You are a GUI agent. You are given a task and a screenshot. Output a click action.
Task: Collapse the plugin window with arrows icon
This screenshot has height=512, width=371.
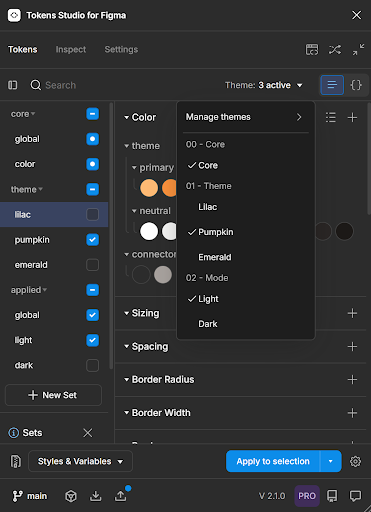pos(358,50)
